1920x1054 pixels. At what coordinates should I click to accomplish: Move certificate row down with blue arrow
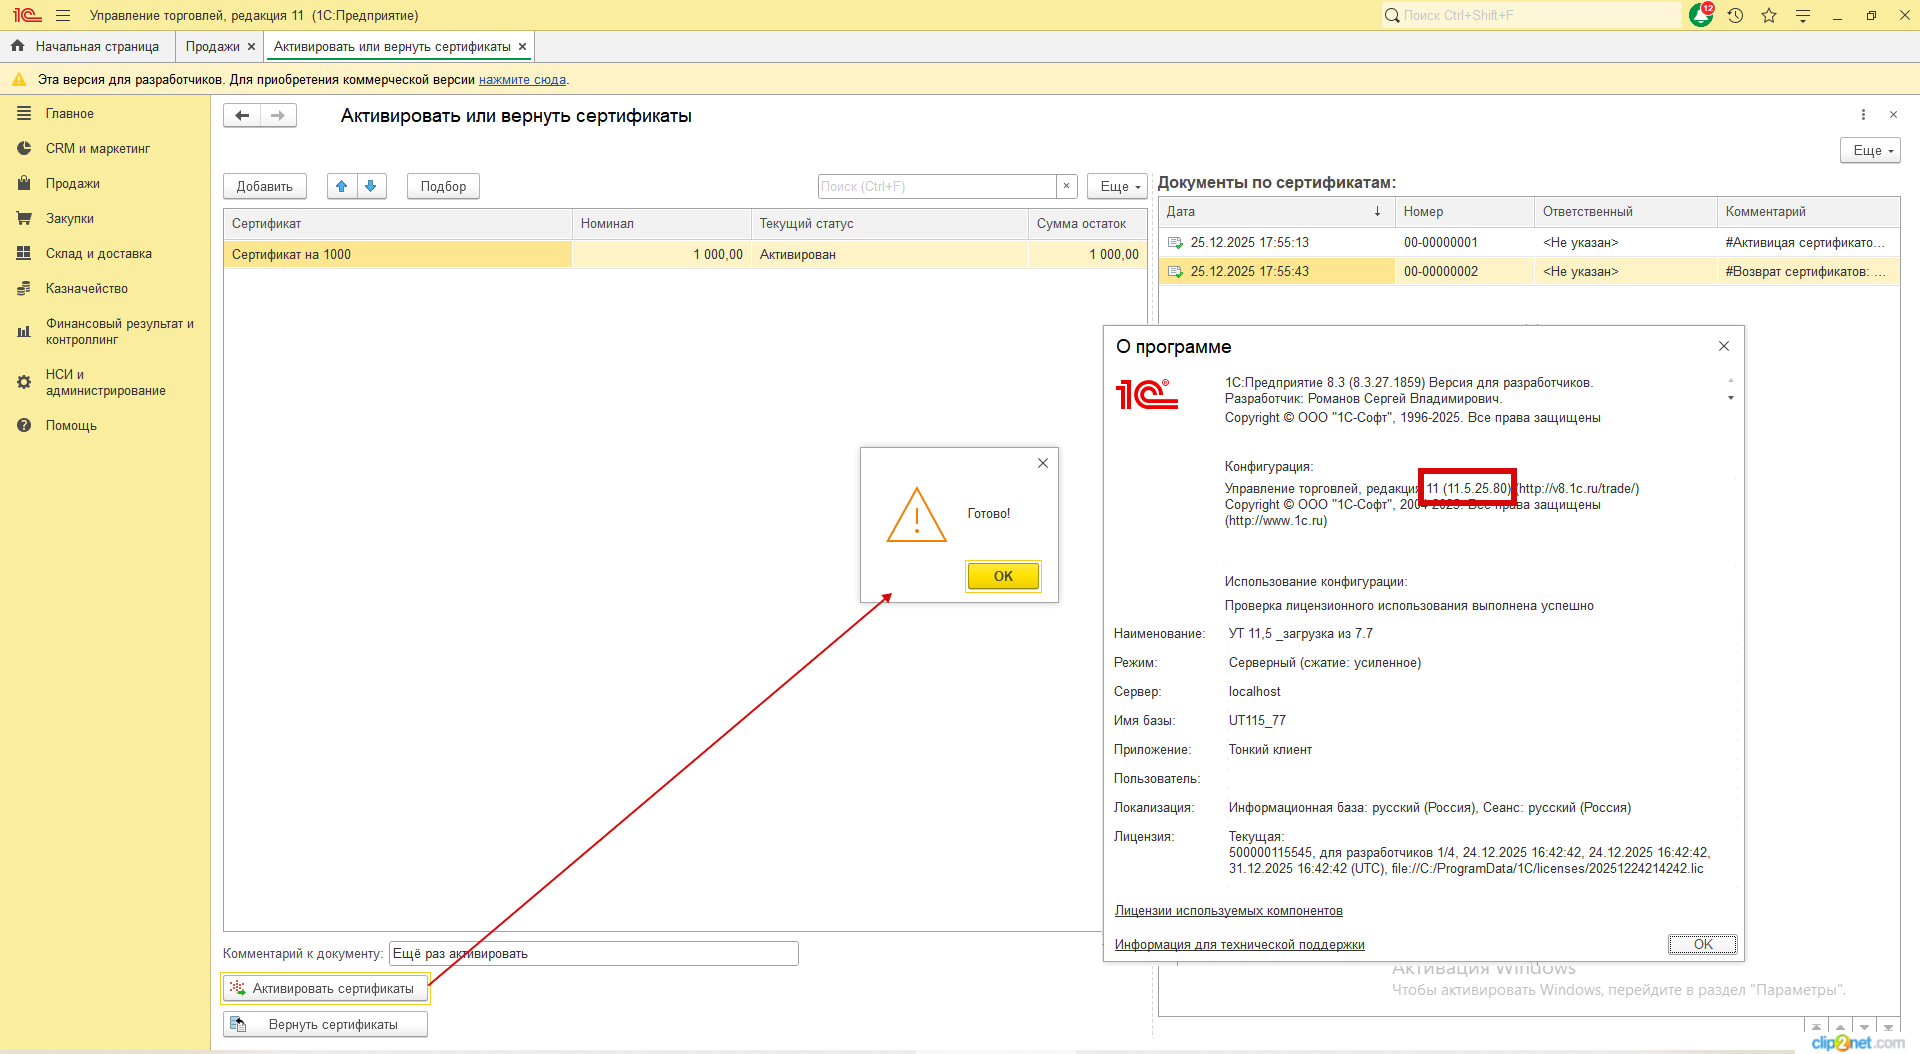371,186
